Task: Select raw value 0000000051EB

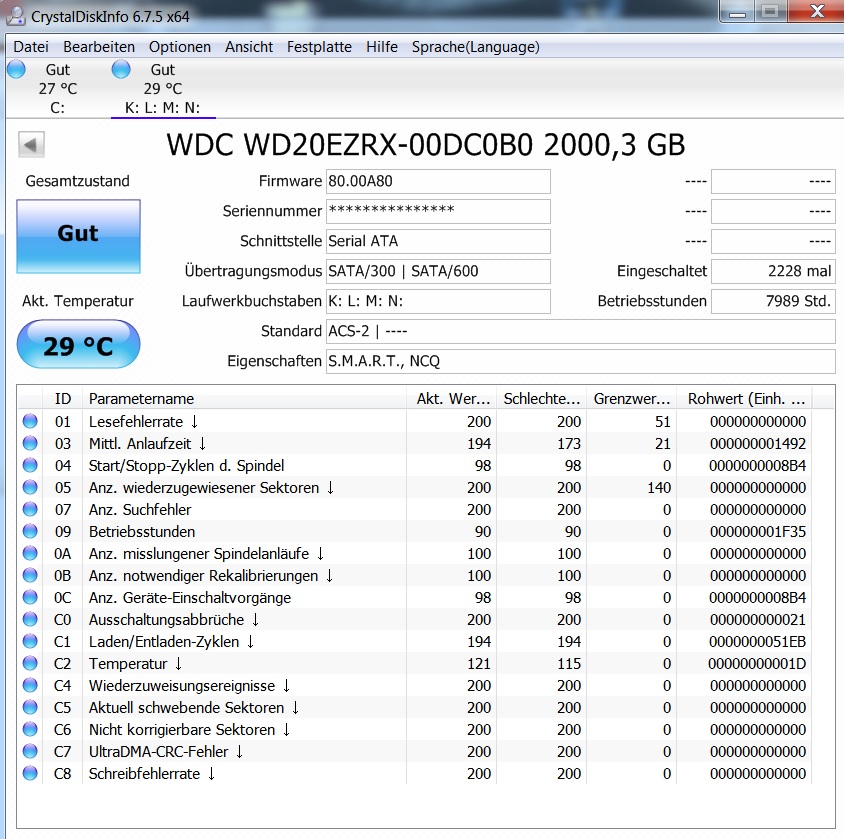Action: coord(758,641)
